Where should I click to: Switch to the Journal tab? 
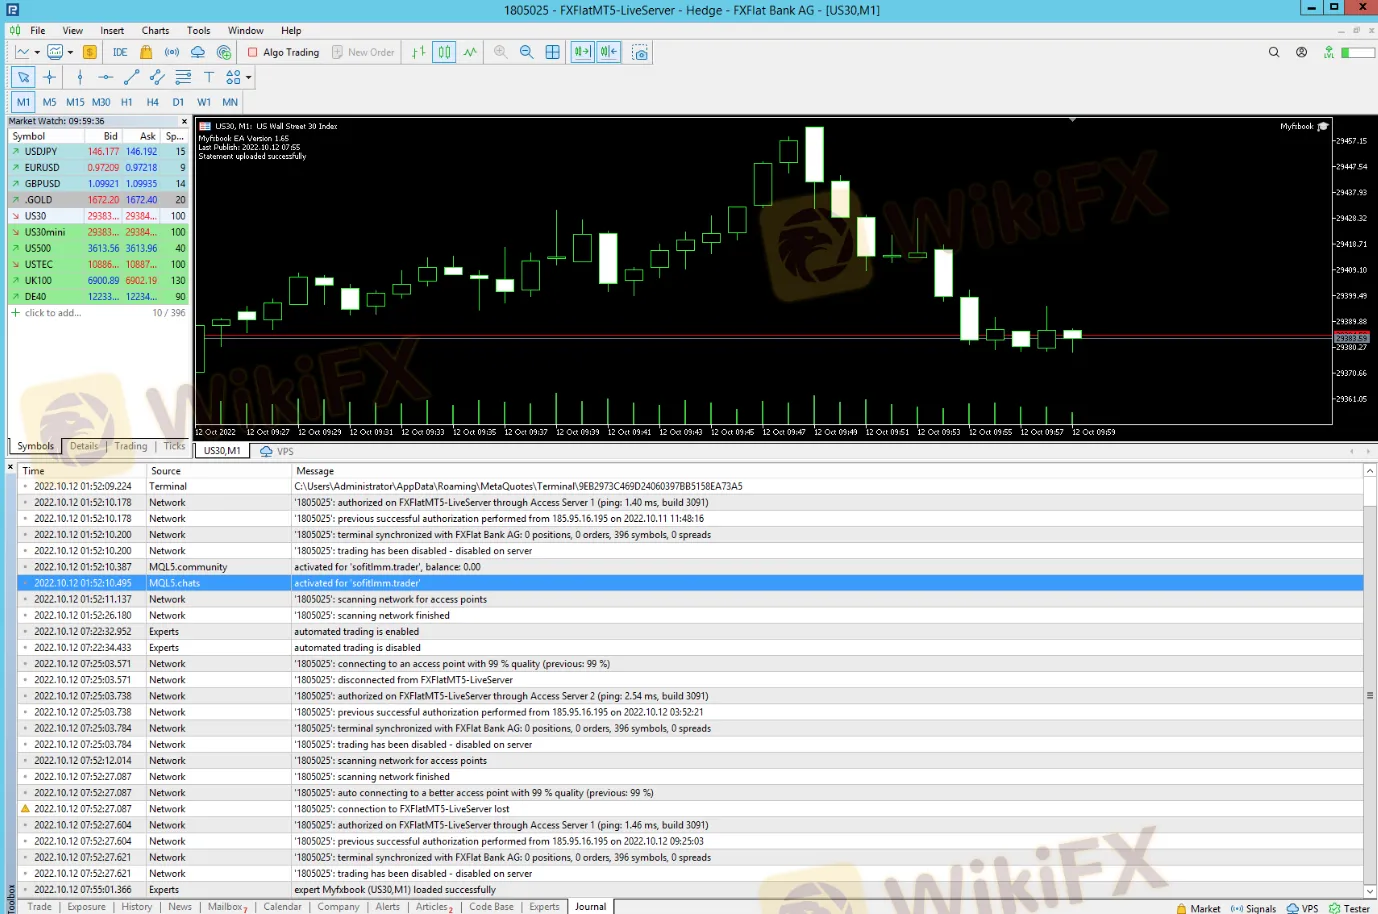(590, 906)
